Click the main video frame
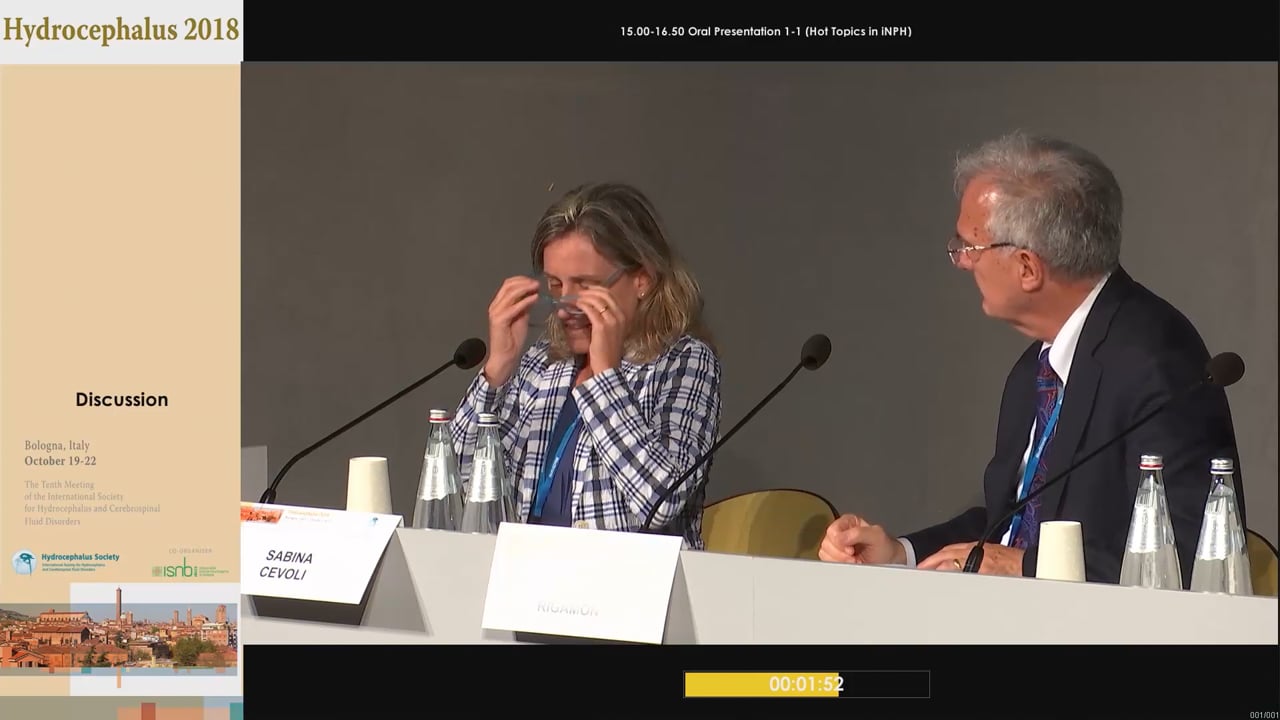The image size is (1280, 720). click(760, 353)
